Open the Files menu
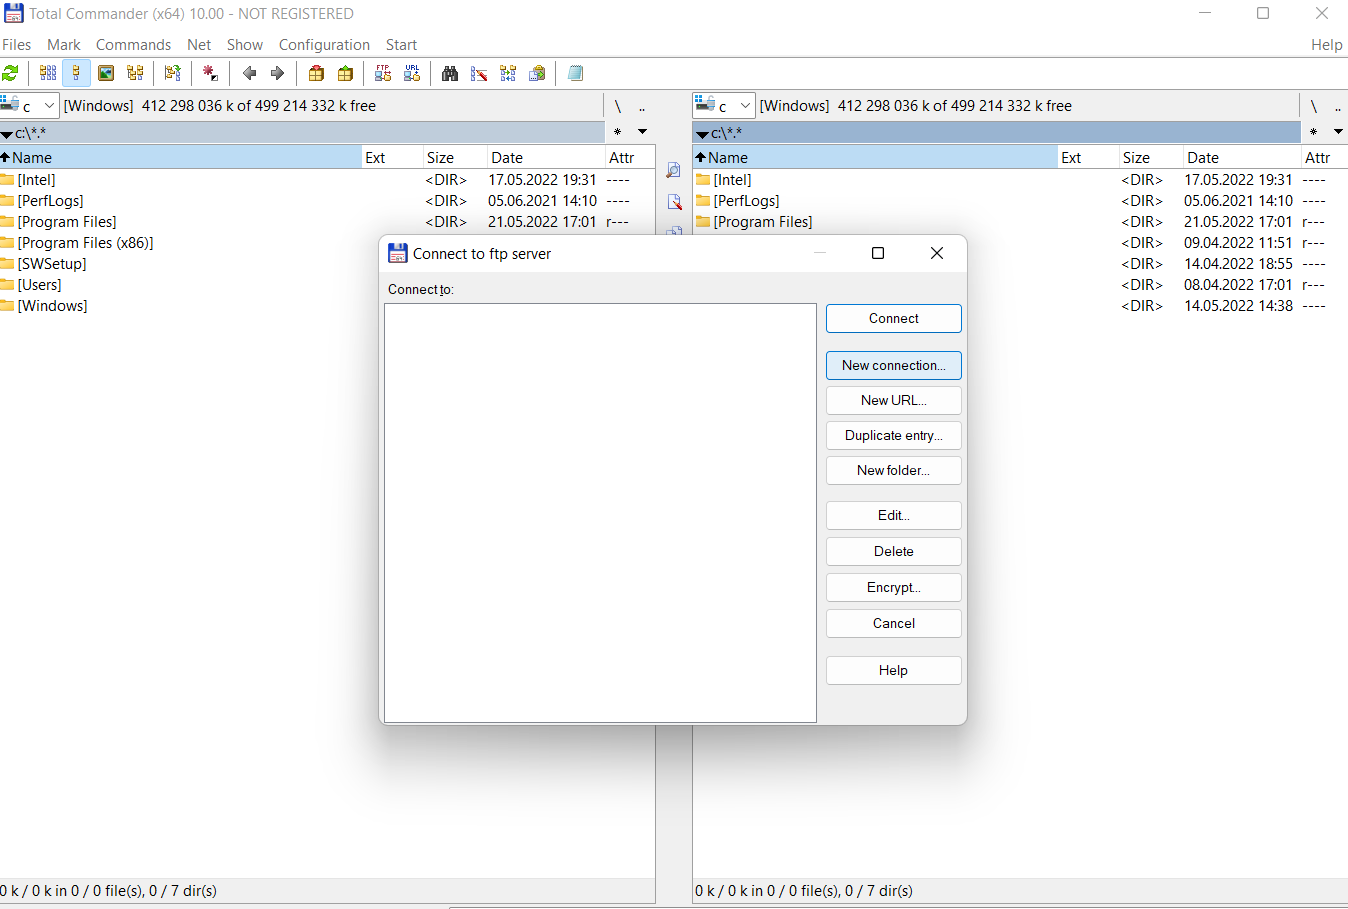 tap(16, 45)
